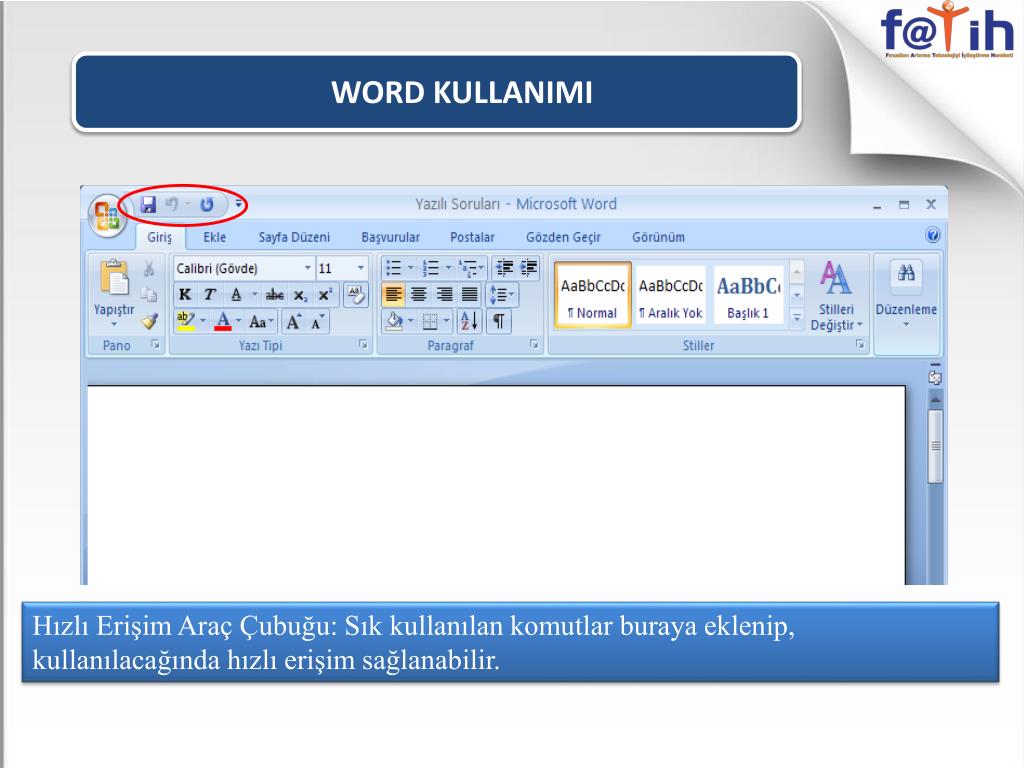Open the Düzenleme group menu
The image size is (1024, 768).
[906, 296]
